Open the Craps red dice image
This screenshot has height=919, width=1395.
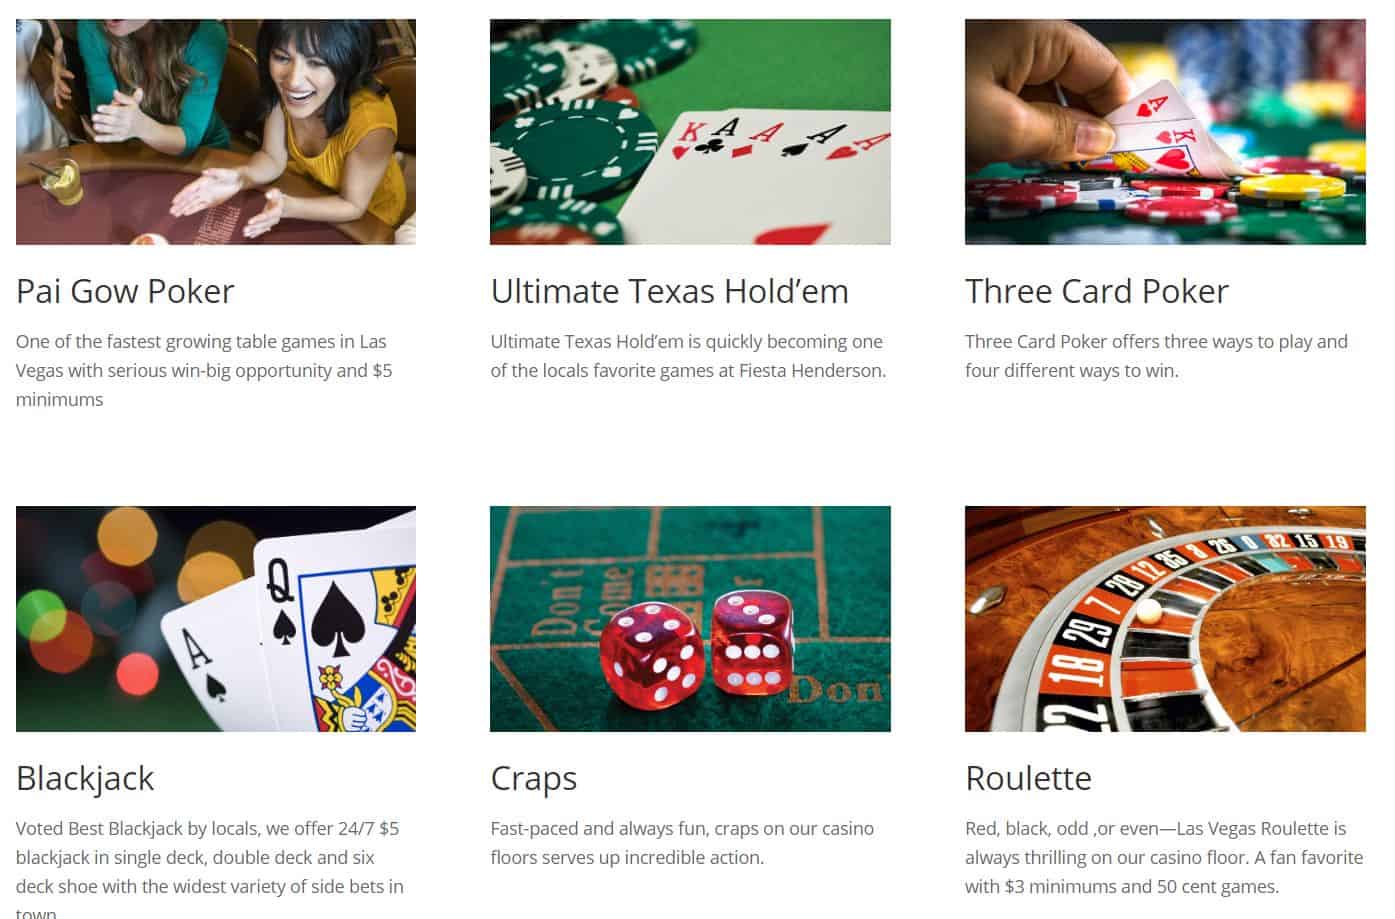(690, 619)
